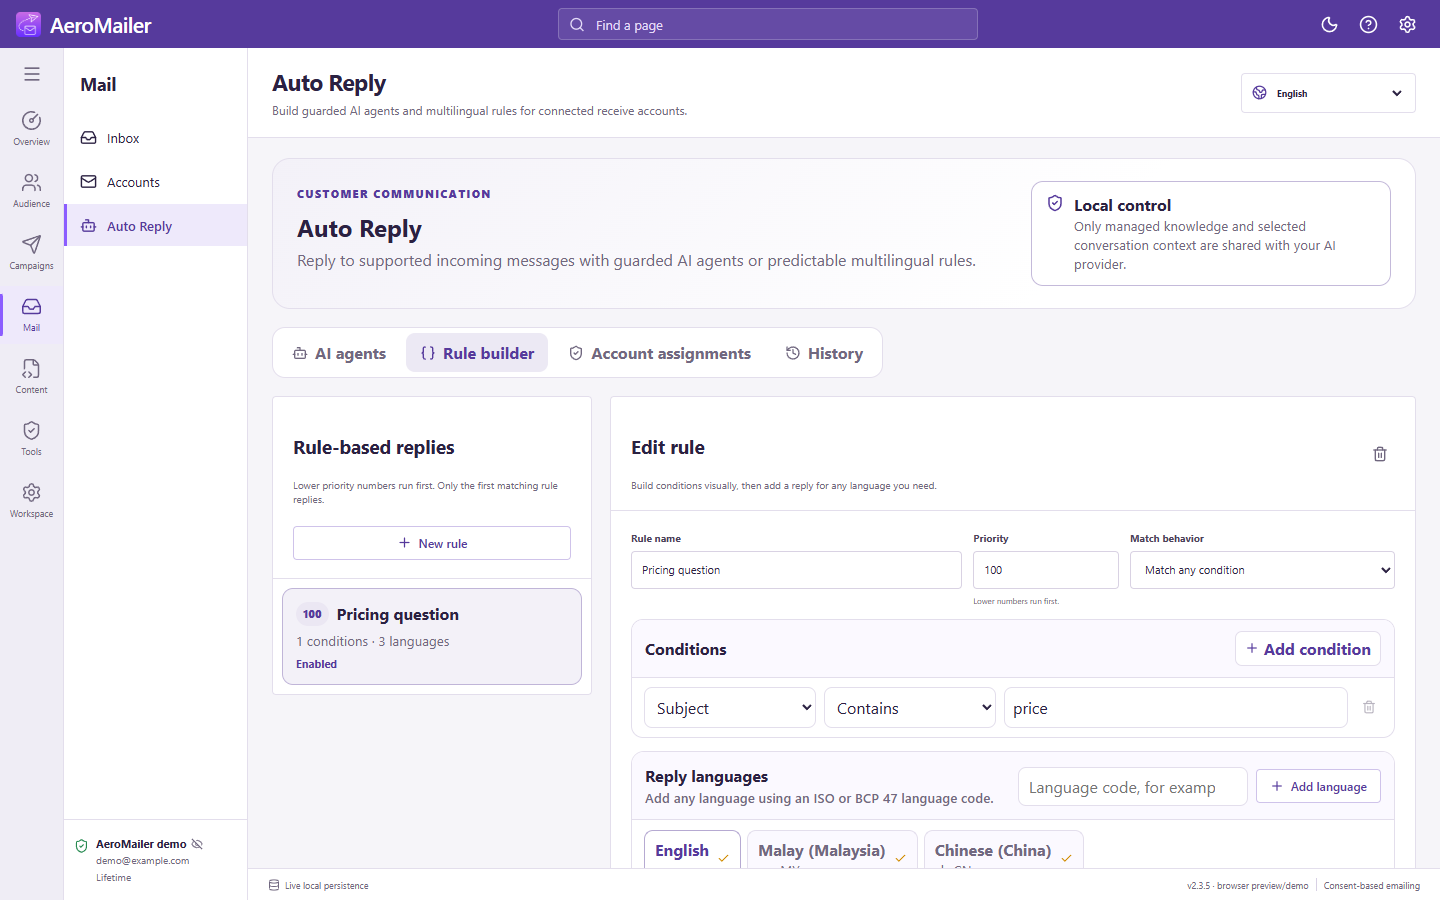The image size is (1440, 900).
Task: Open Content in the left rail
Action: click(x=32, y=377)
